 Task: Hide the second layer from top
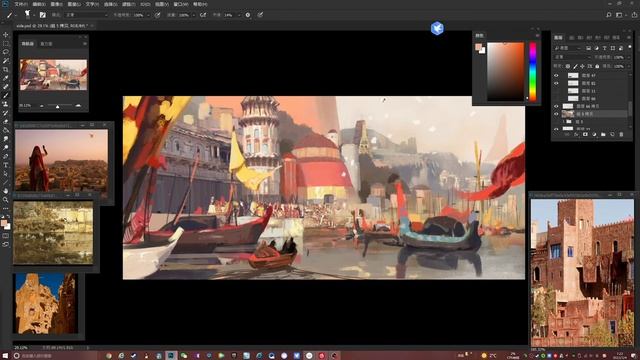556,83
